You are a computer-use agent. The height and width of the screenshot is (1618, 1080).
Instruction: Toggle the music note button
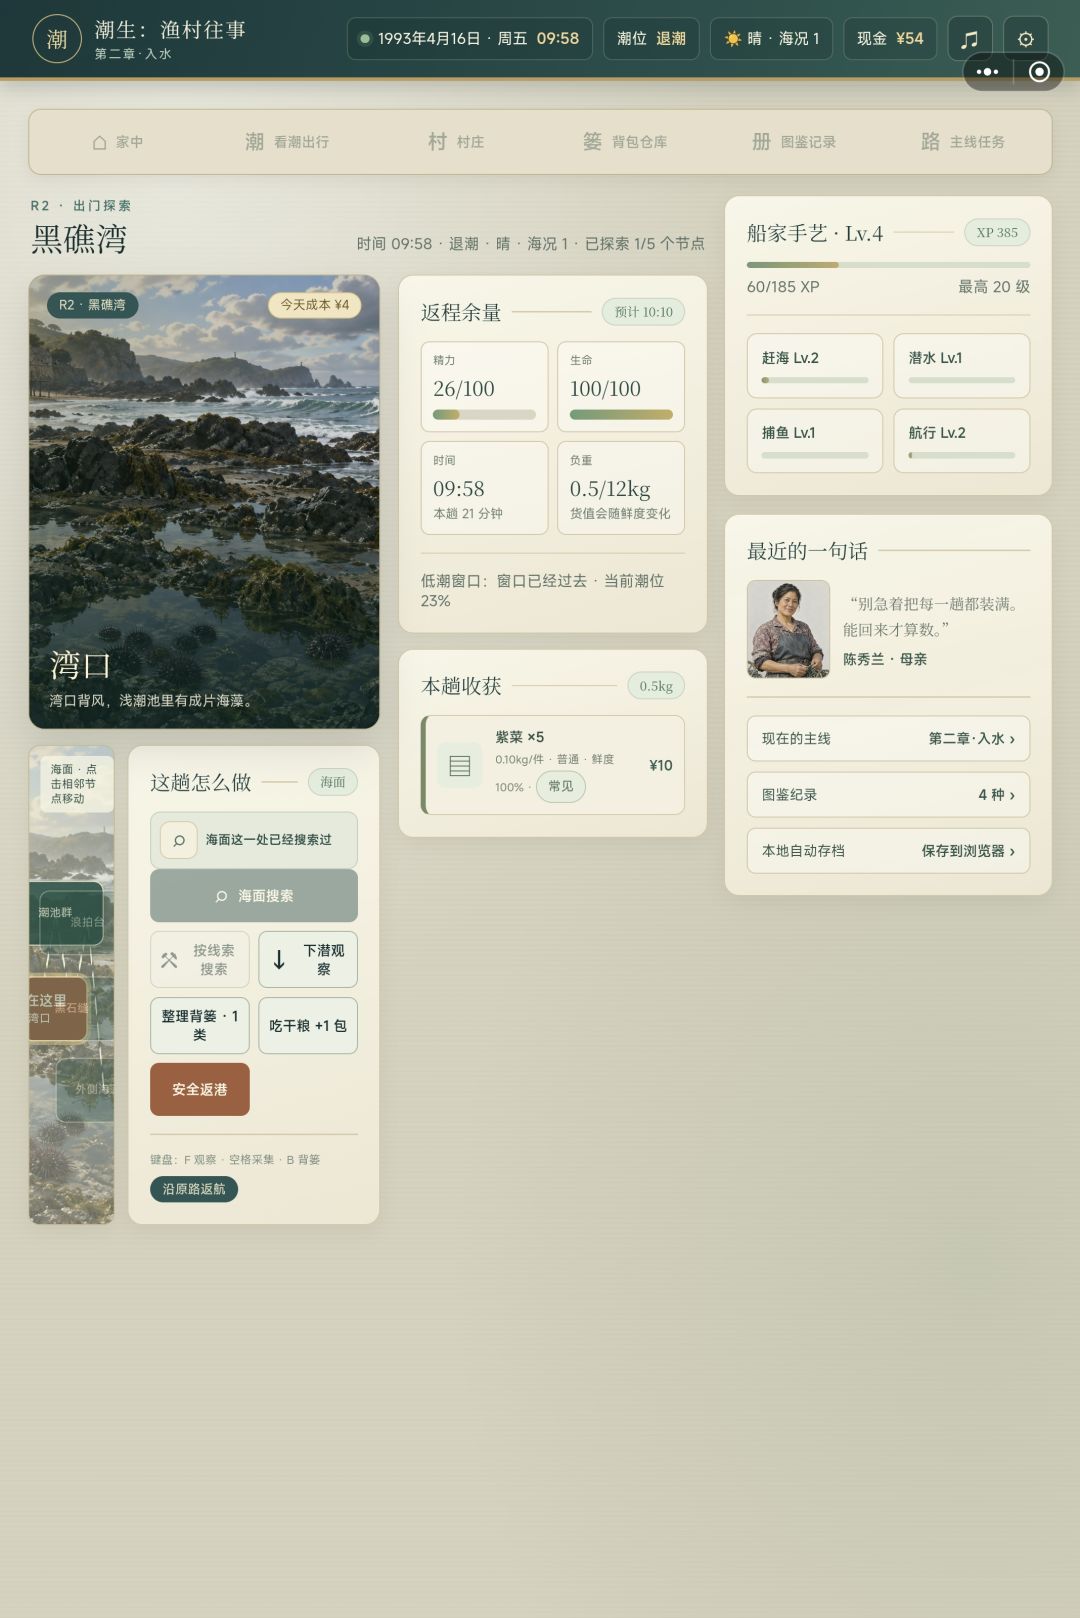coord(970,39)
